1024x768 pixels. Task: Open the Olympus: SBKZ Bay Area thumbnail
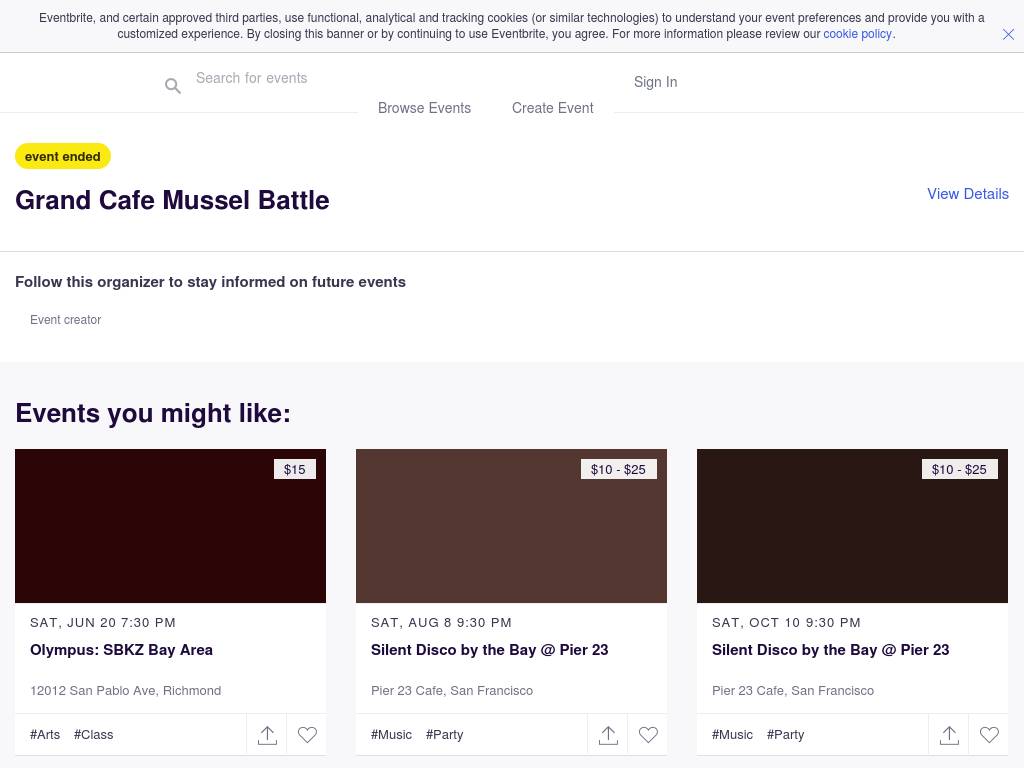tap(170, 526)
